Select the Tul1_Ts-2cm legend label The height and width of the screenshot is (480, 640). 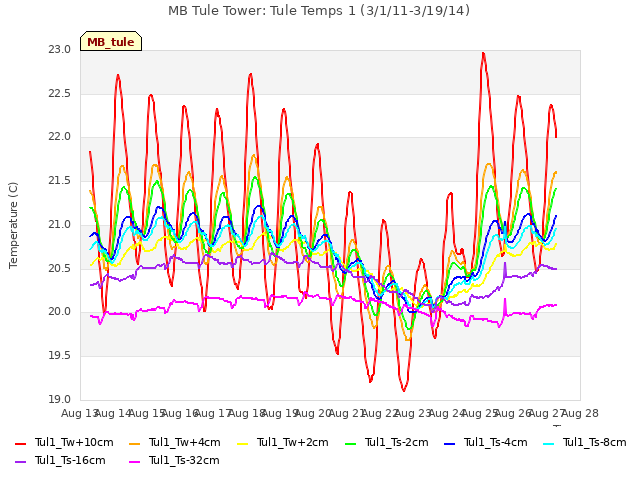pos(397,442)
